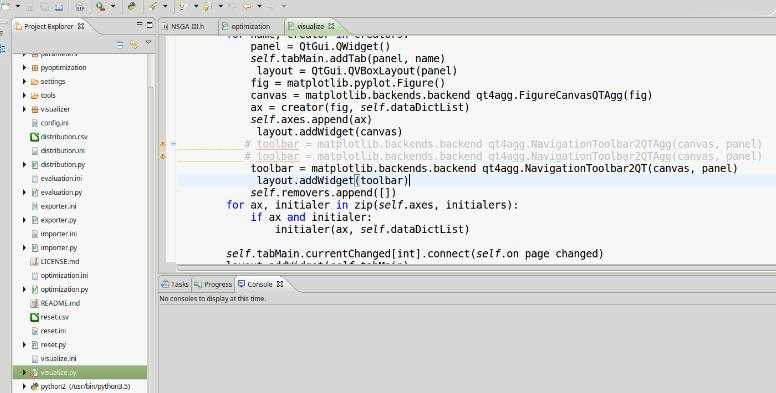Click the code line 'self.removers.append([])'
This screenshot has width=776, height=393.
coord(323,193)
